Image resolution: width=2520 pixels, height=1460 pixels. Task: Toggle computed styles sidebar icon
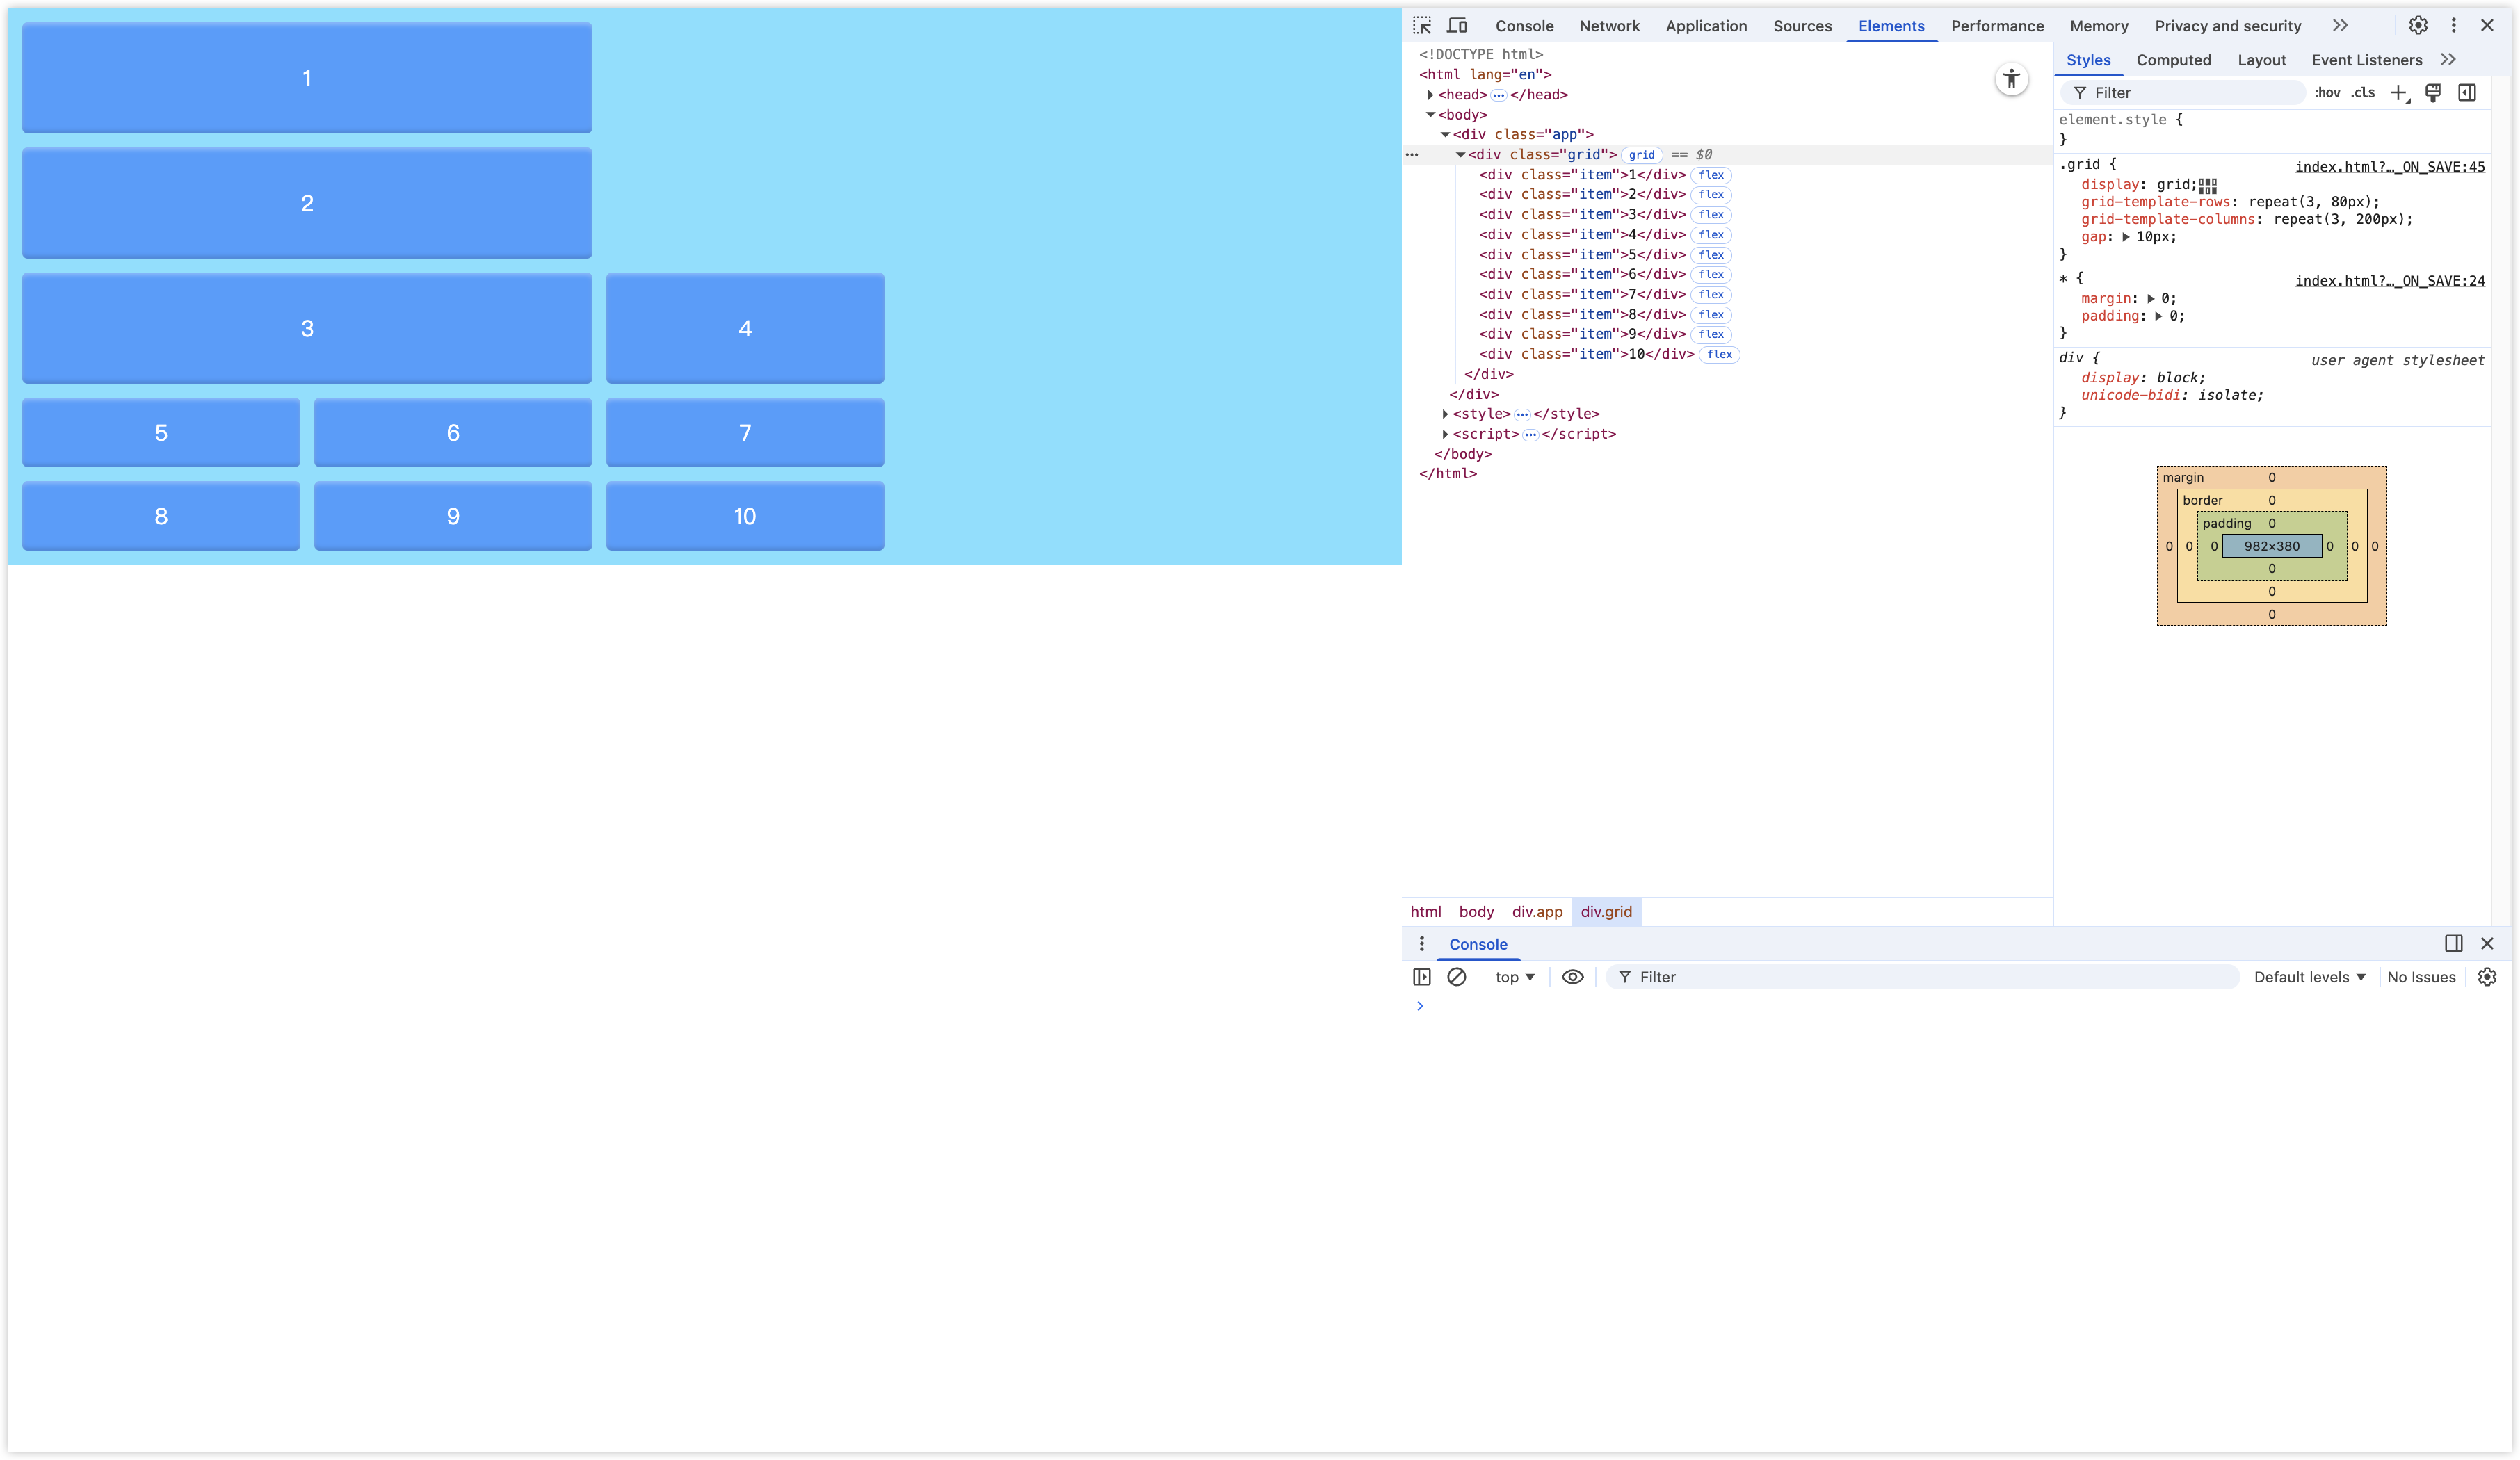point(2467,93)
